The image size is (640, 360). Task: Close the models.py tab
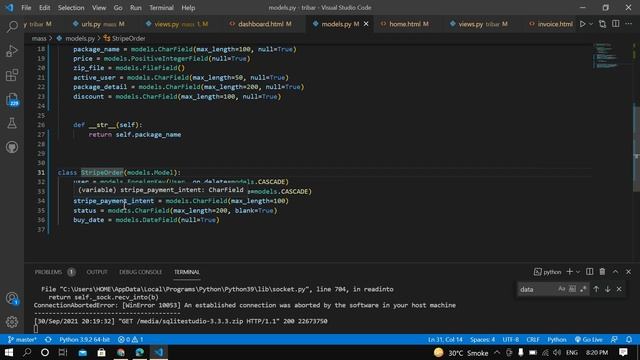tap(366, 24)
